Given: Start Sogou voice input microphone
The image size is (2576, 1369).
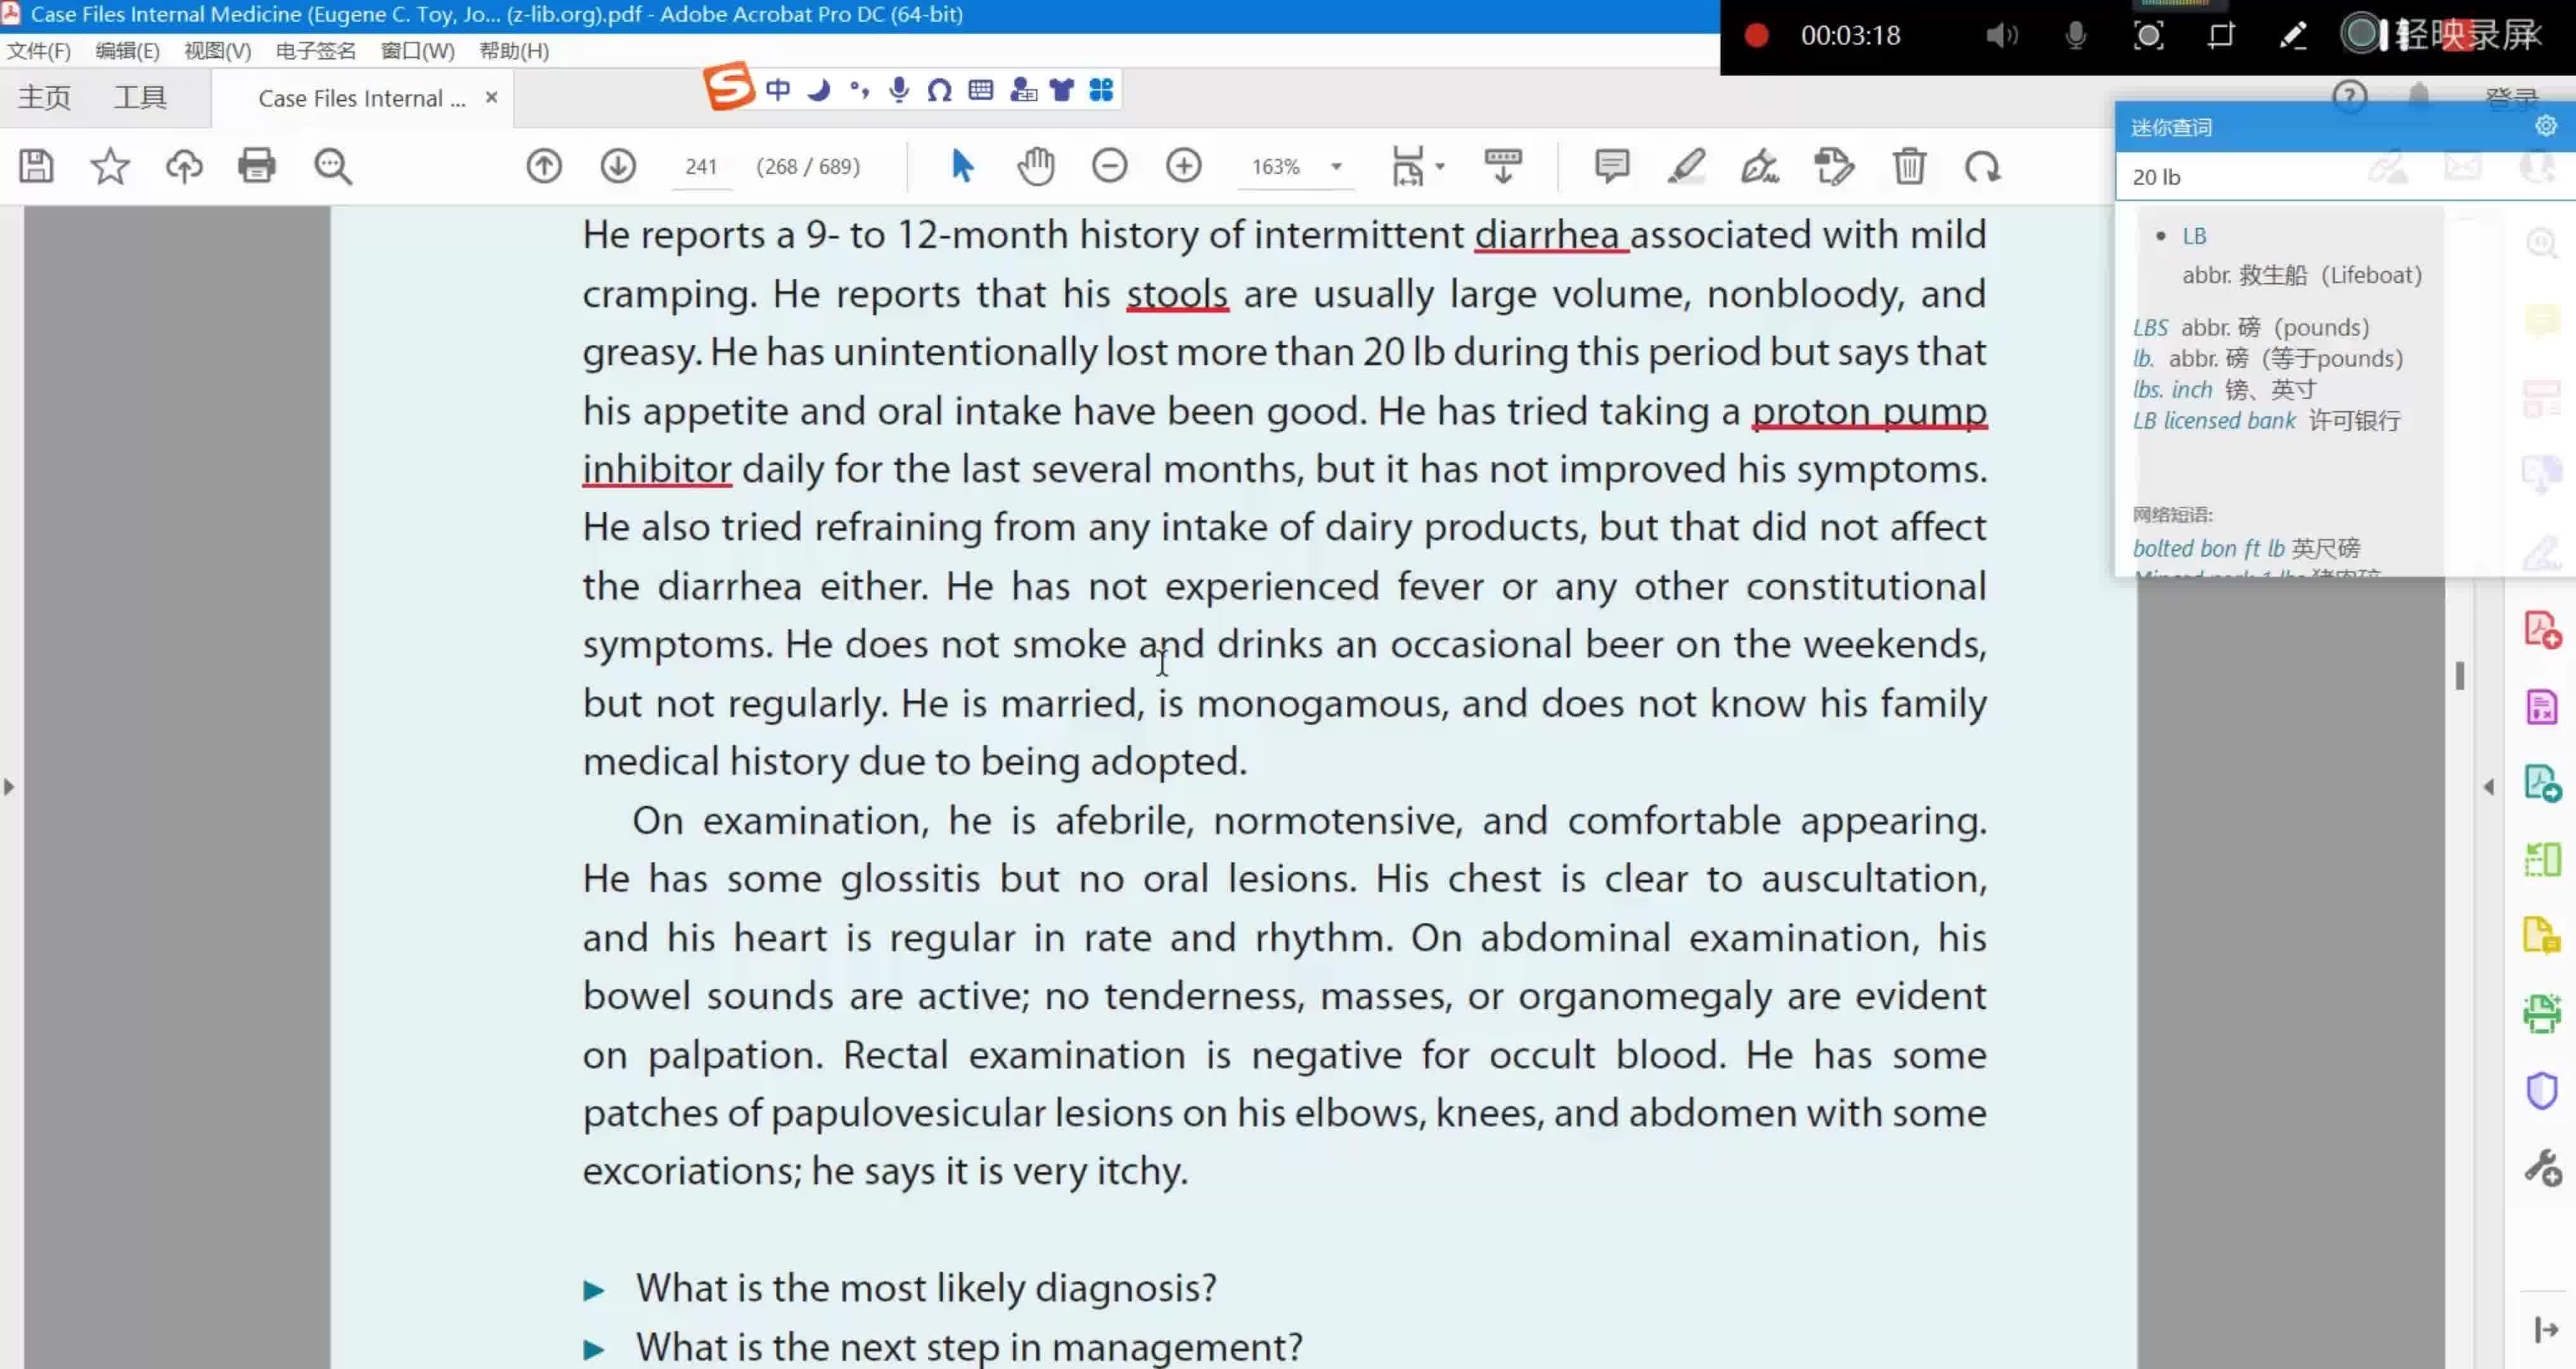Looking at the screenshot, I should 899,90.
